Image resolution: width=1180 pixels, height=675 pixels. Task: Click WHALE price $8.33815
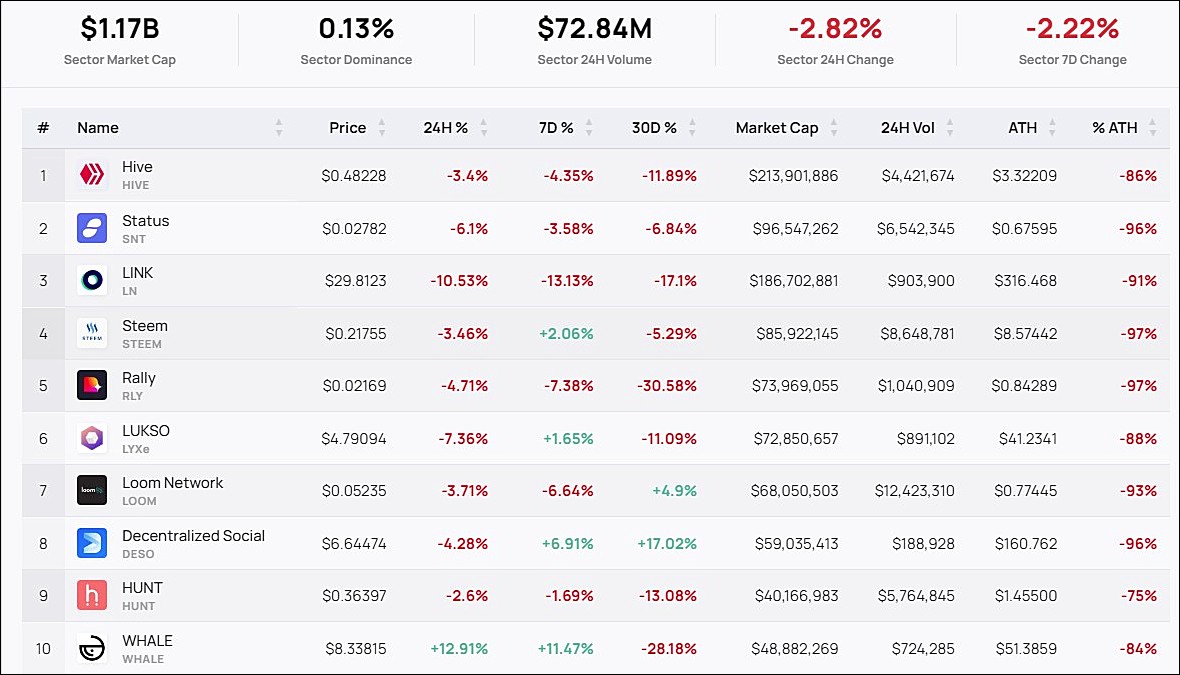click(356, 648)
